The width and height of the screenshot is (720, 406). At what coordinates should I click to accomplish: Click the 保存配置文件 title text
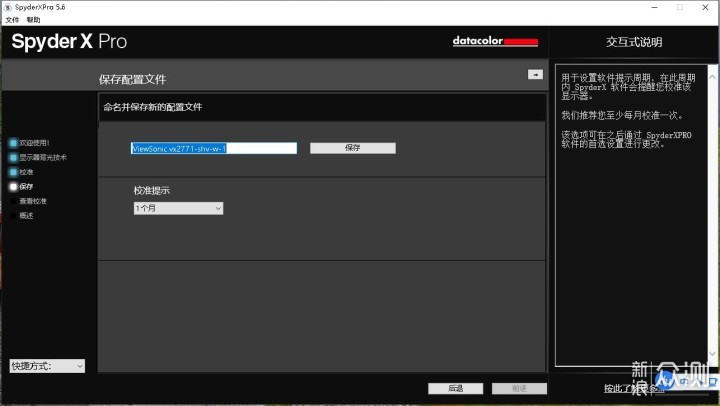(132, 79)
